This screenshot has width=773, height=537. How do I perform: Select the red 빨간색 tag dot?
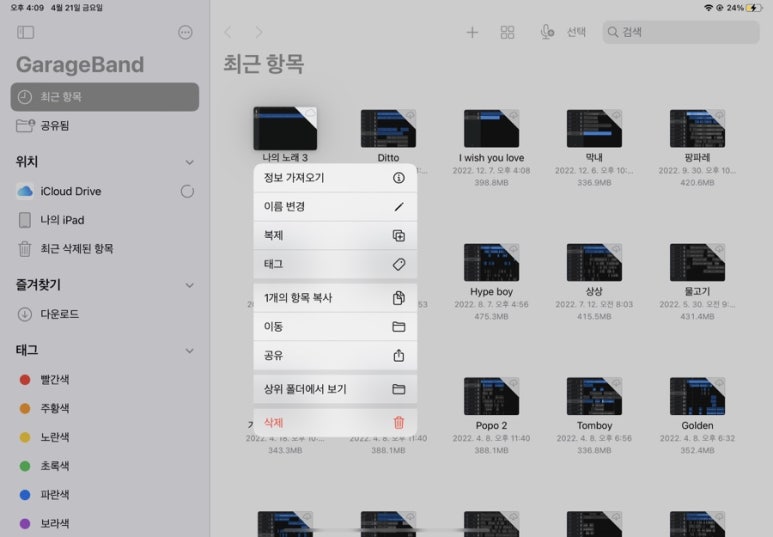click(x=25, y=380)
